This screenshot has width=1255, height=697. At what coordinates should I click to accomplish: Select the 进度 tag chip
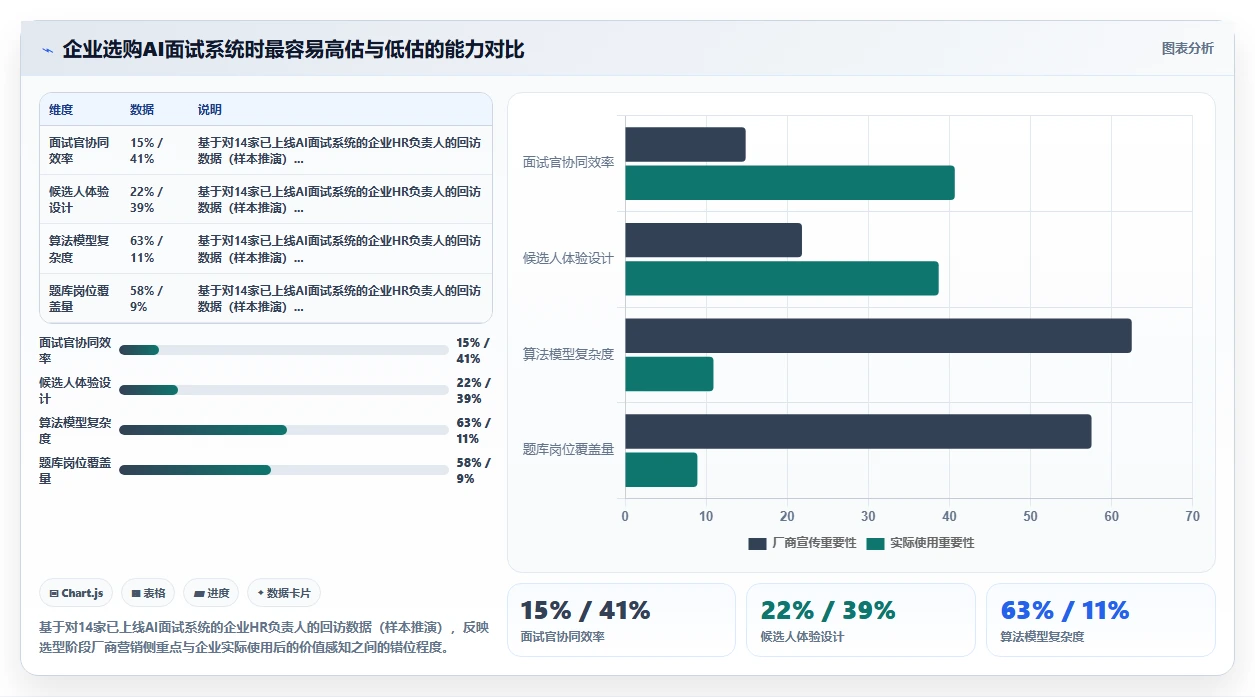click(x=211, y=593)
